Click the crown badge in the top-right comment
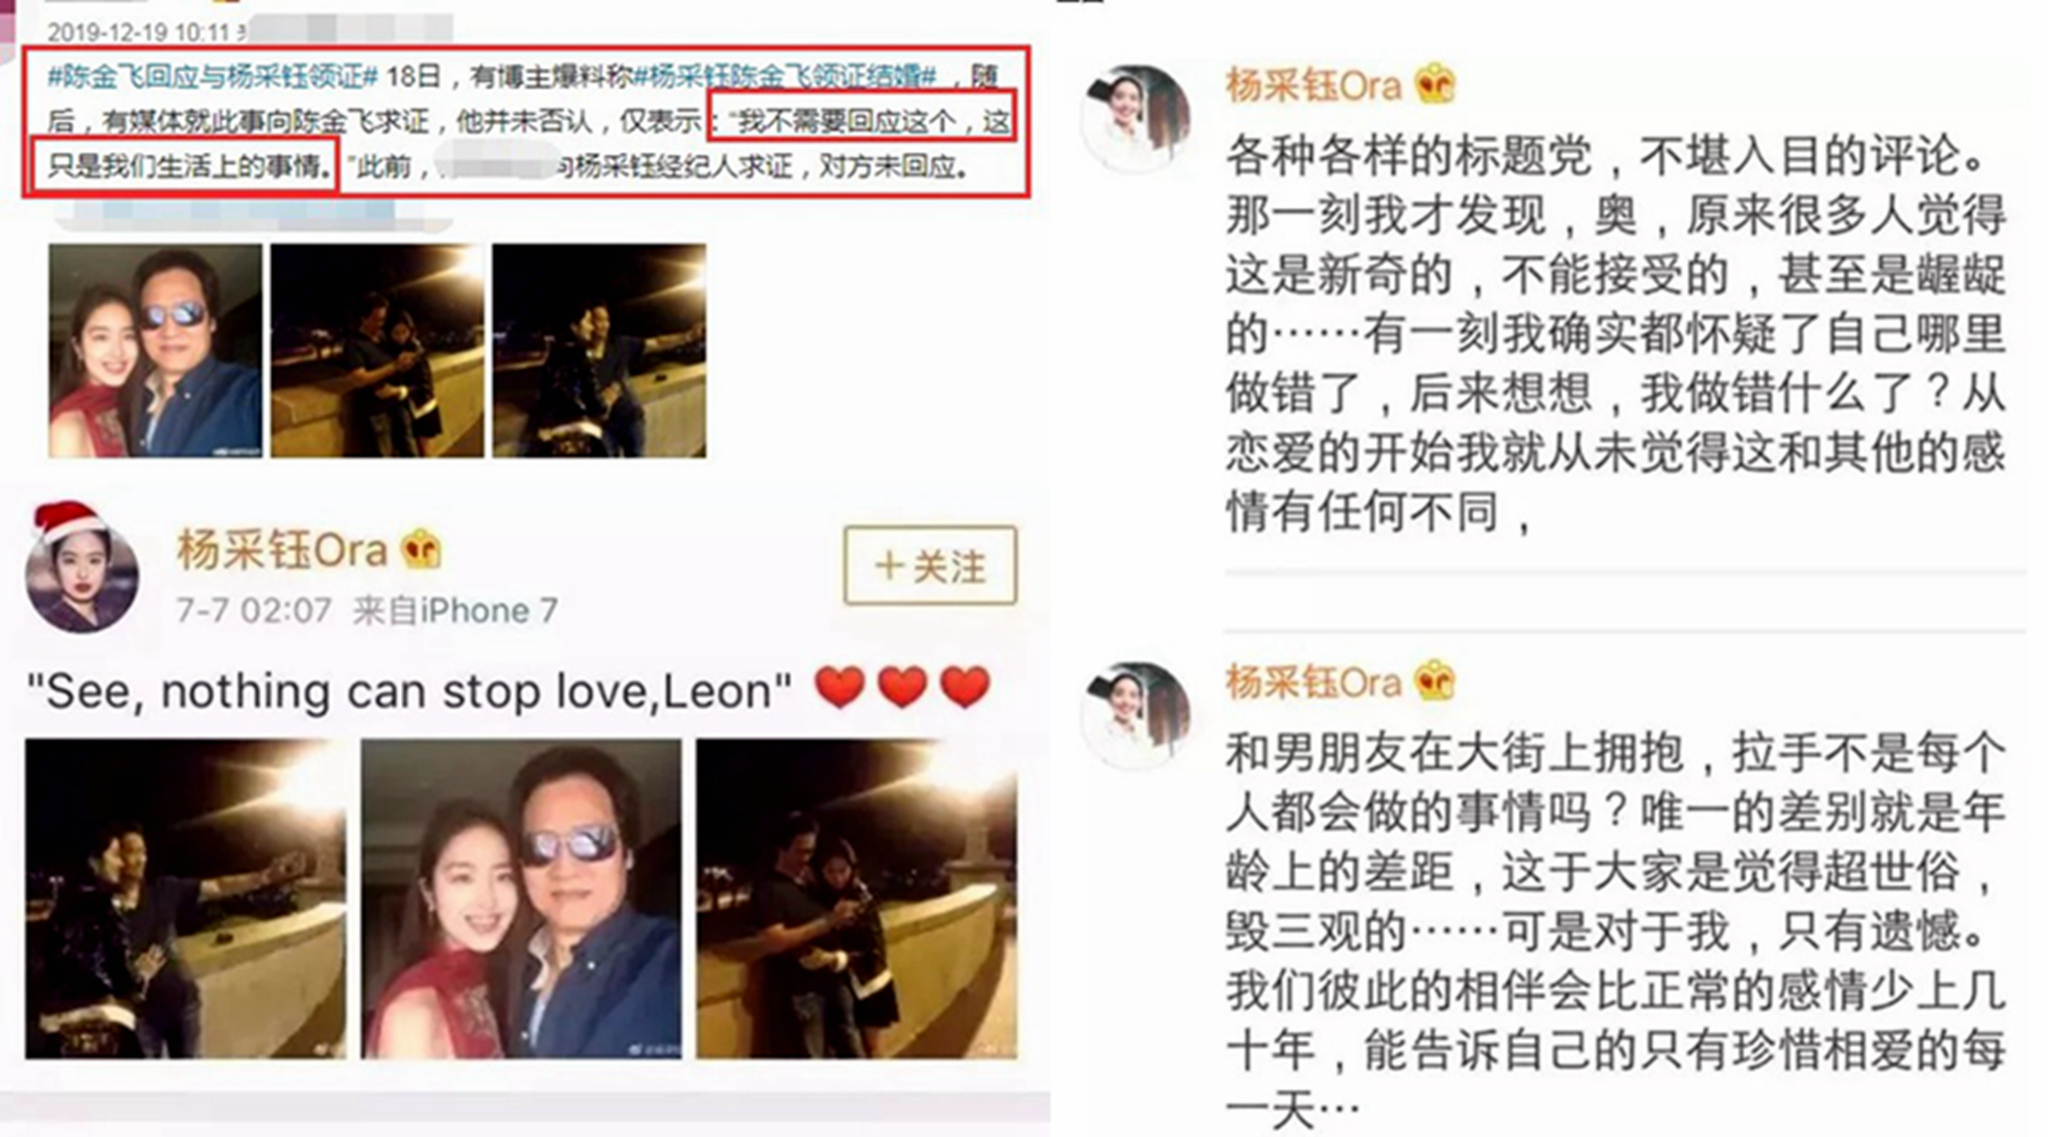 pos(1434,85)
